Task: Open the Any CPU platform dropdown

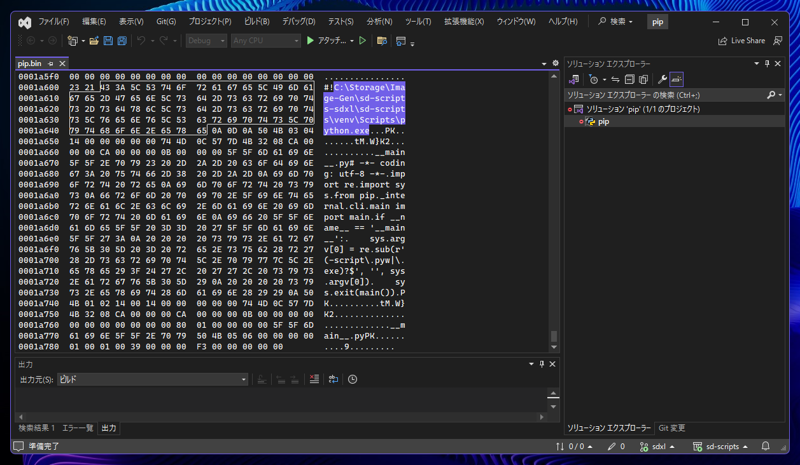Action: click(x=266, y=41)
